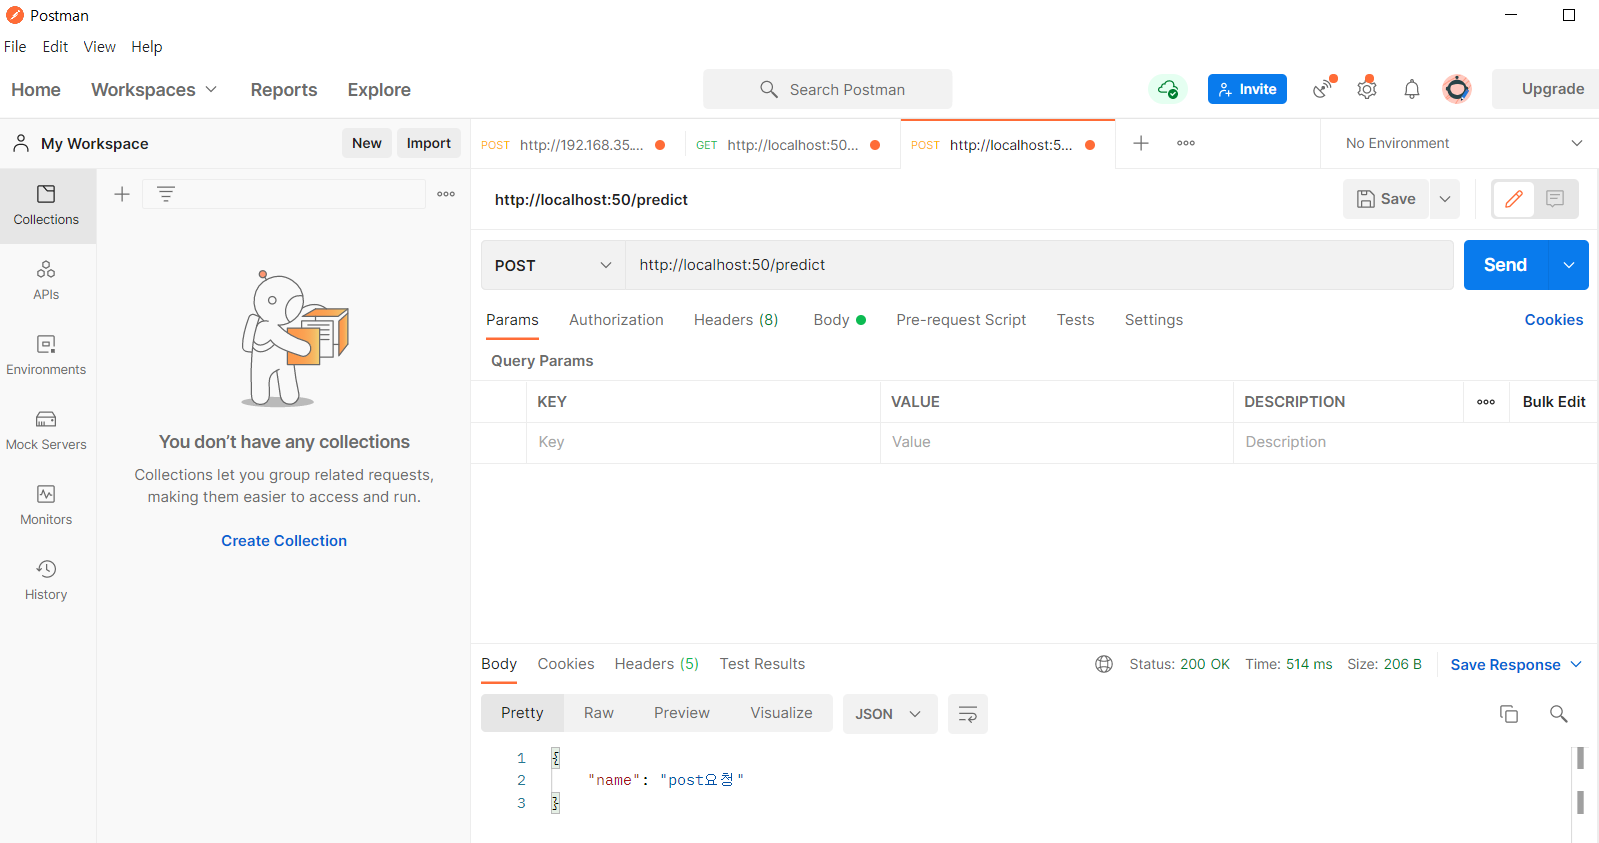Switch to the Pre-request Script tab

point(961,320)
